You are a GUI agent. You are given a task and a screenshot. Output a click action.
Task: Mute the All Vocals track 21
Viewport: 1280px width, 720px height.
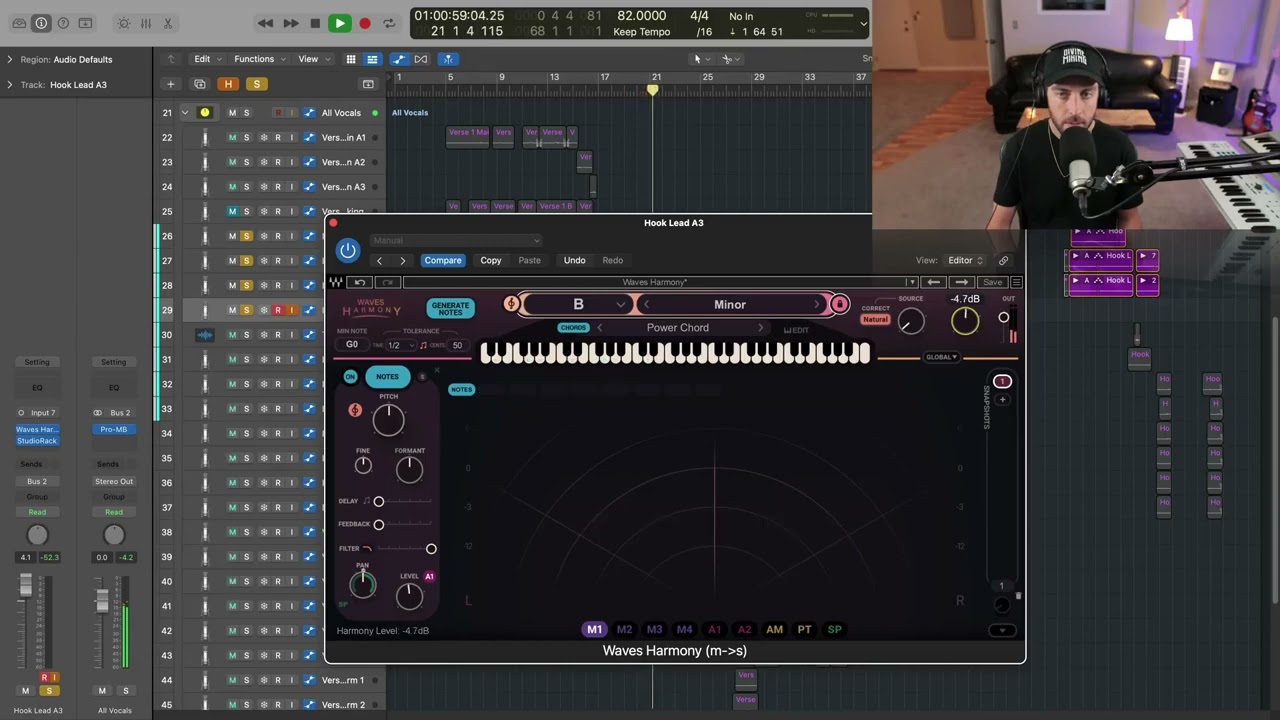point(232,112)
